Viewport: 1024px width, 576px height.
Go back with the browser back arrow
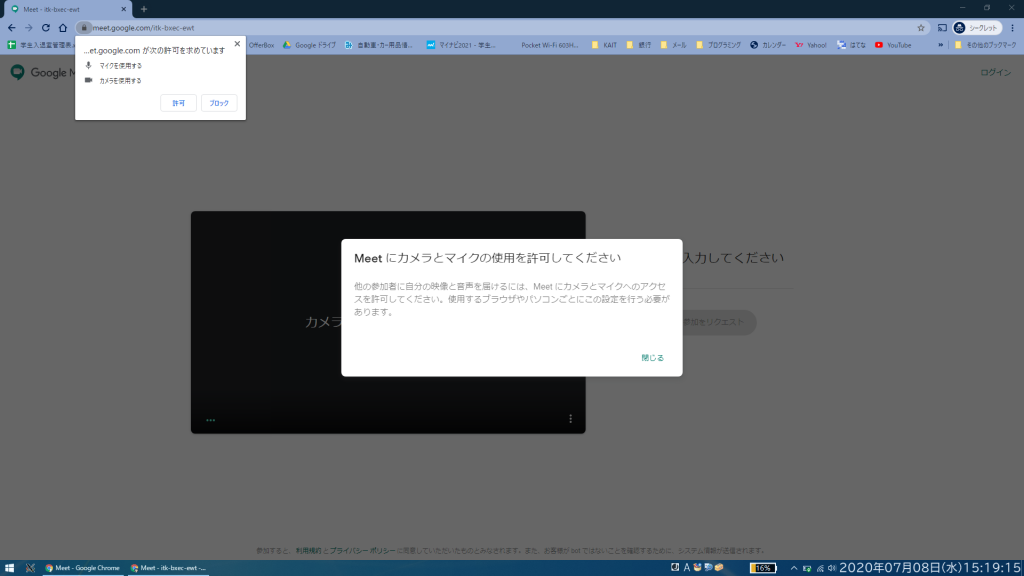pos(12,27)
